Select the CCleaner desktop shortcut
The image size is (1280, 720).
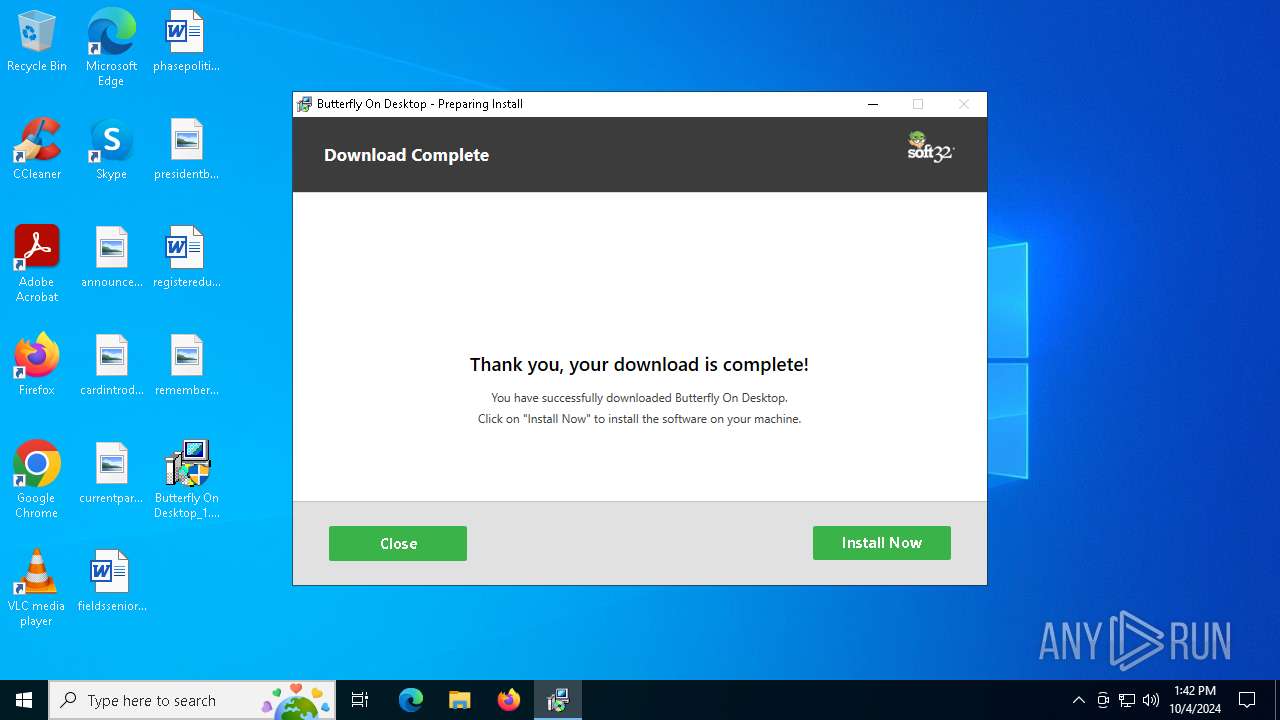point(37,150)
